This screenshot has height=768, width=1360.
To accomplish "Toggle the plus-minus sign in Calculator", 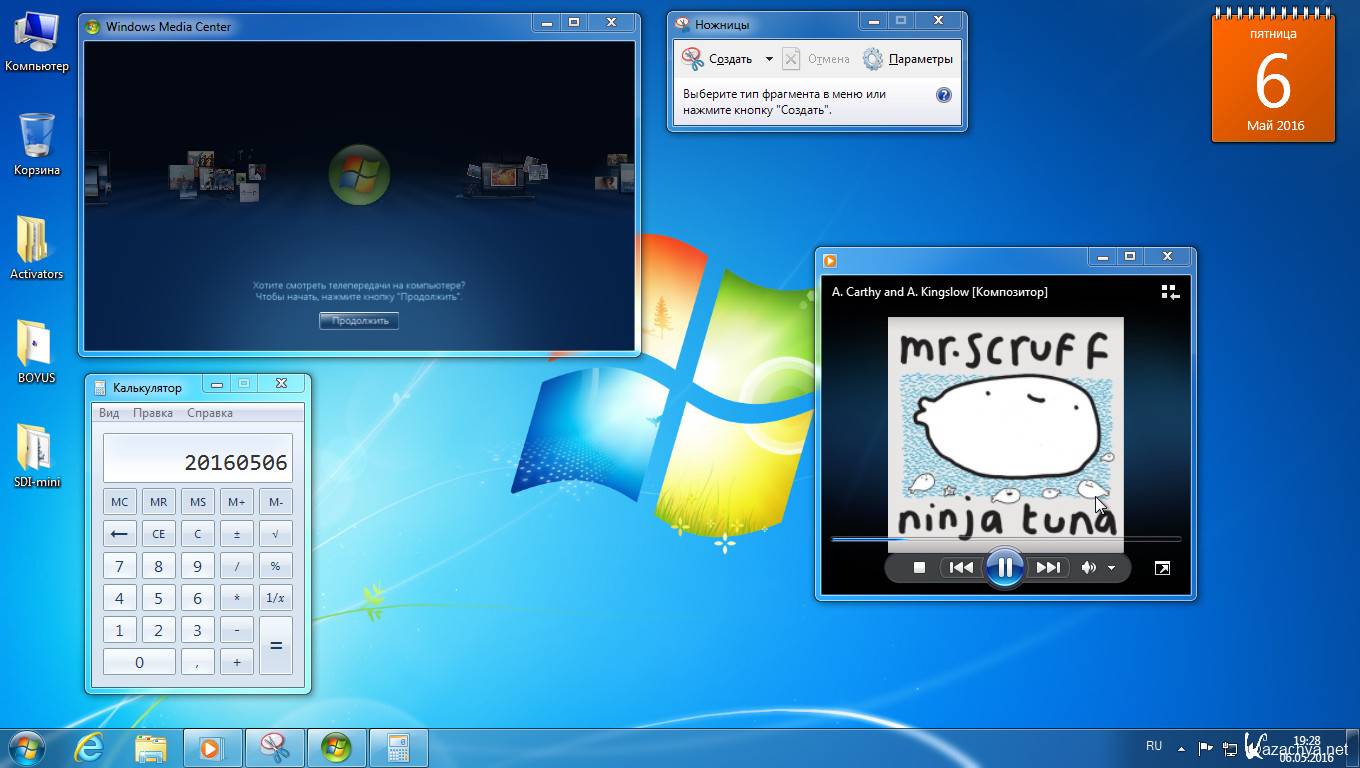I will click(x=237, y=534).
